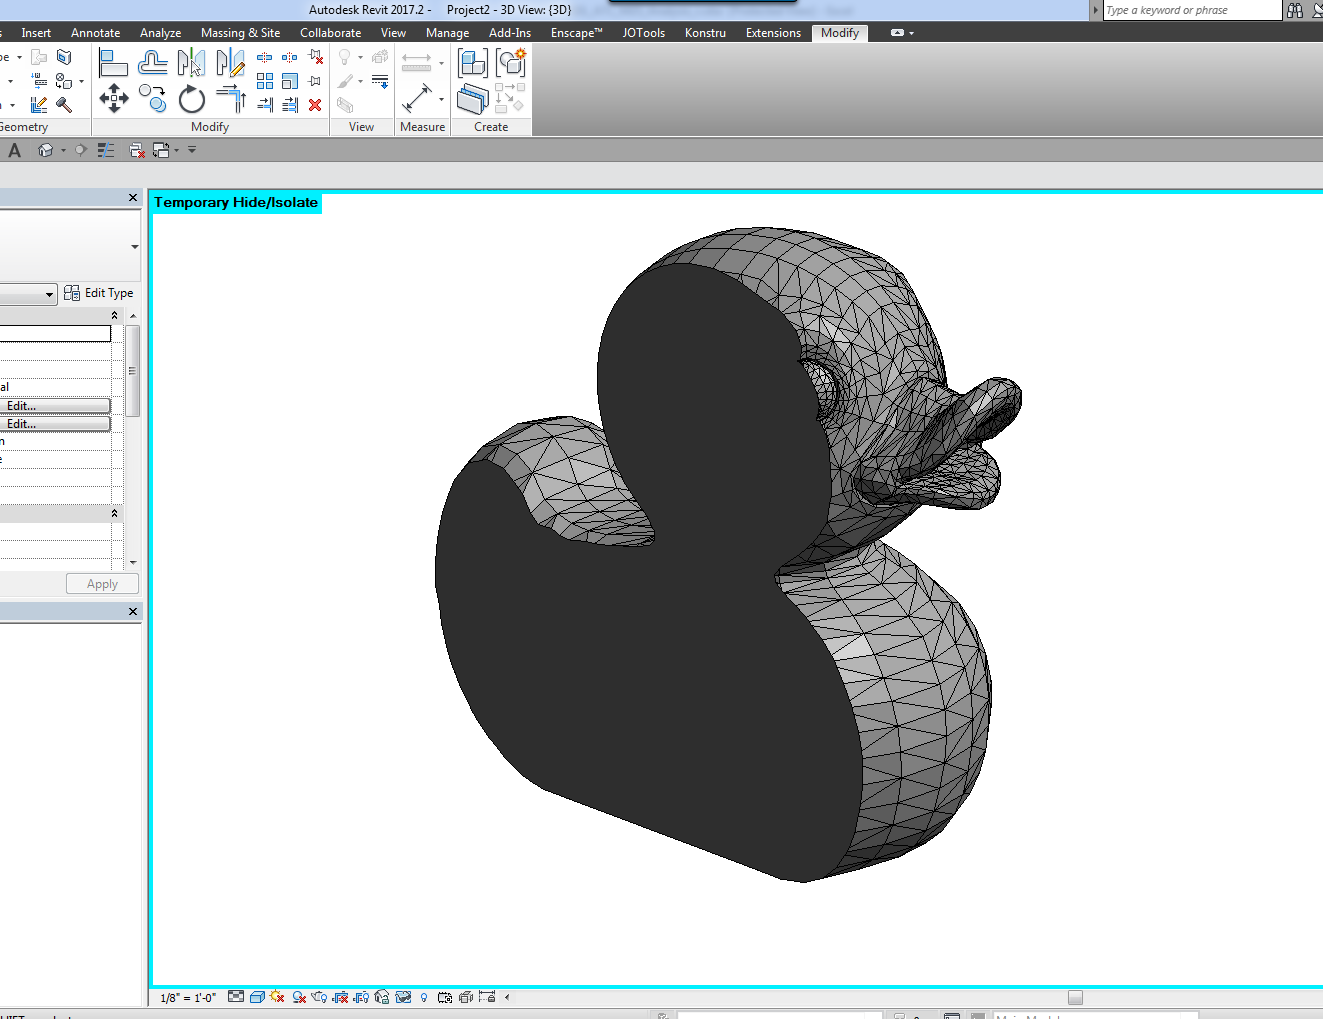Screen dimensions: 1323x1019
Task: Click the Unpin tool
Action: [316, 58]
